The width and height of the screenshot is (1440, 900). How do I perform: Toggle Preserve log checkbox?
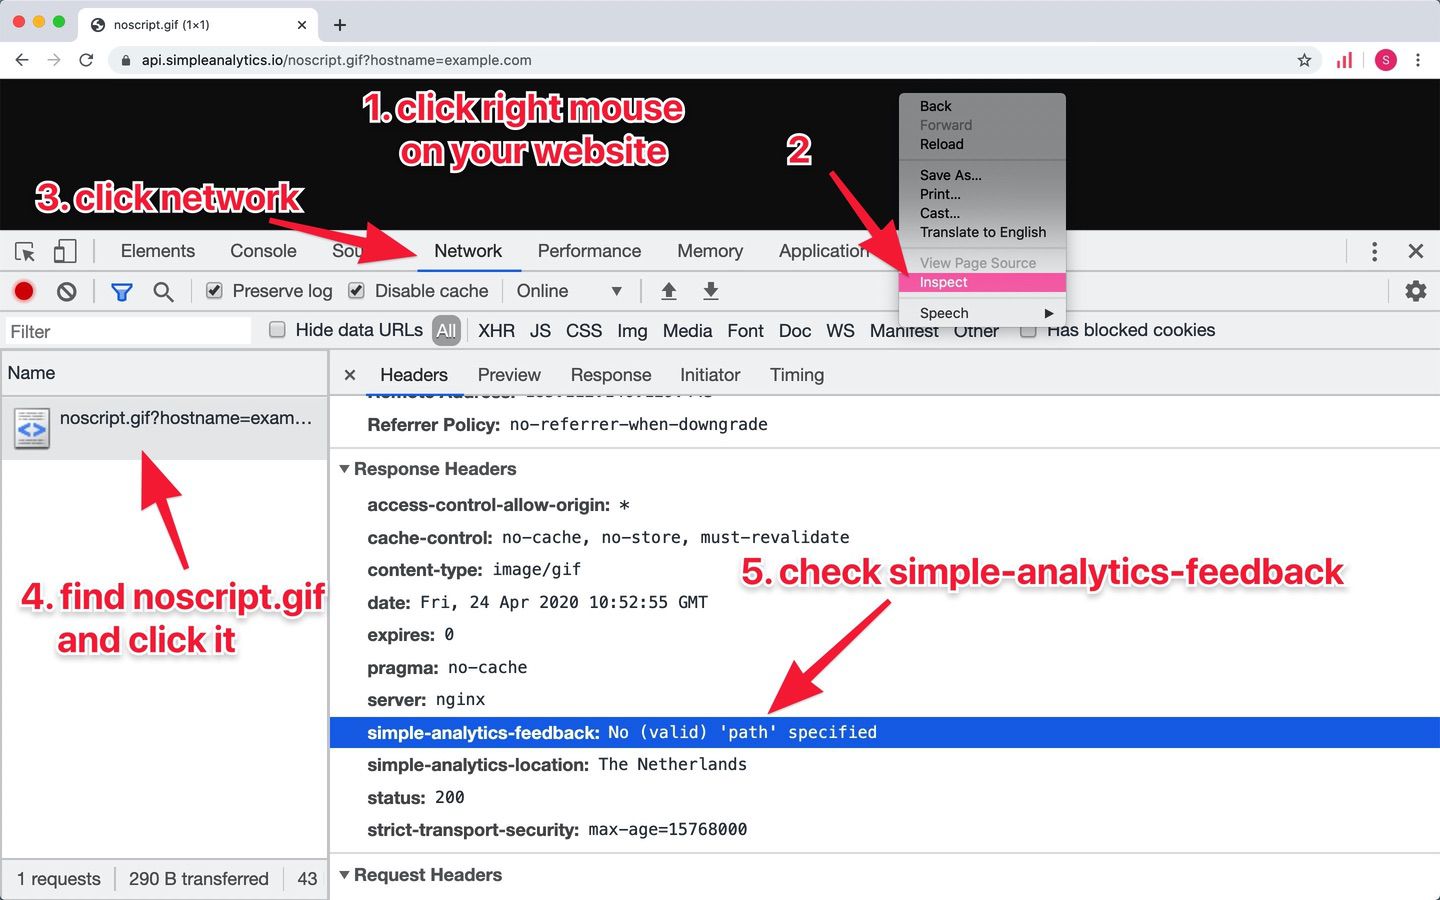tap(214, 291)
